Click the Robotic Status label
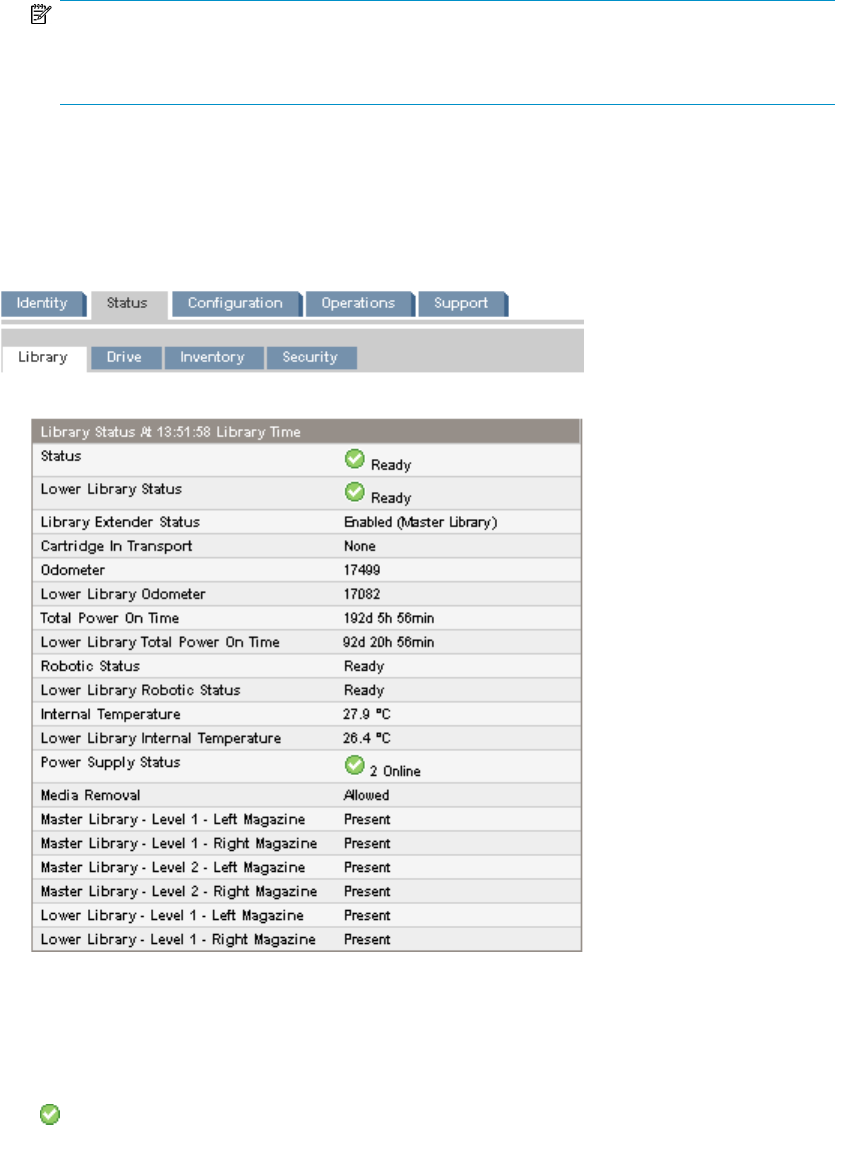The height and width of the screenshot is (1152, 864). click(90, 666)
